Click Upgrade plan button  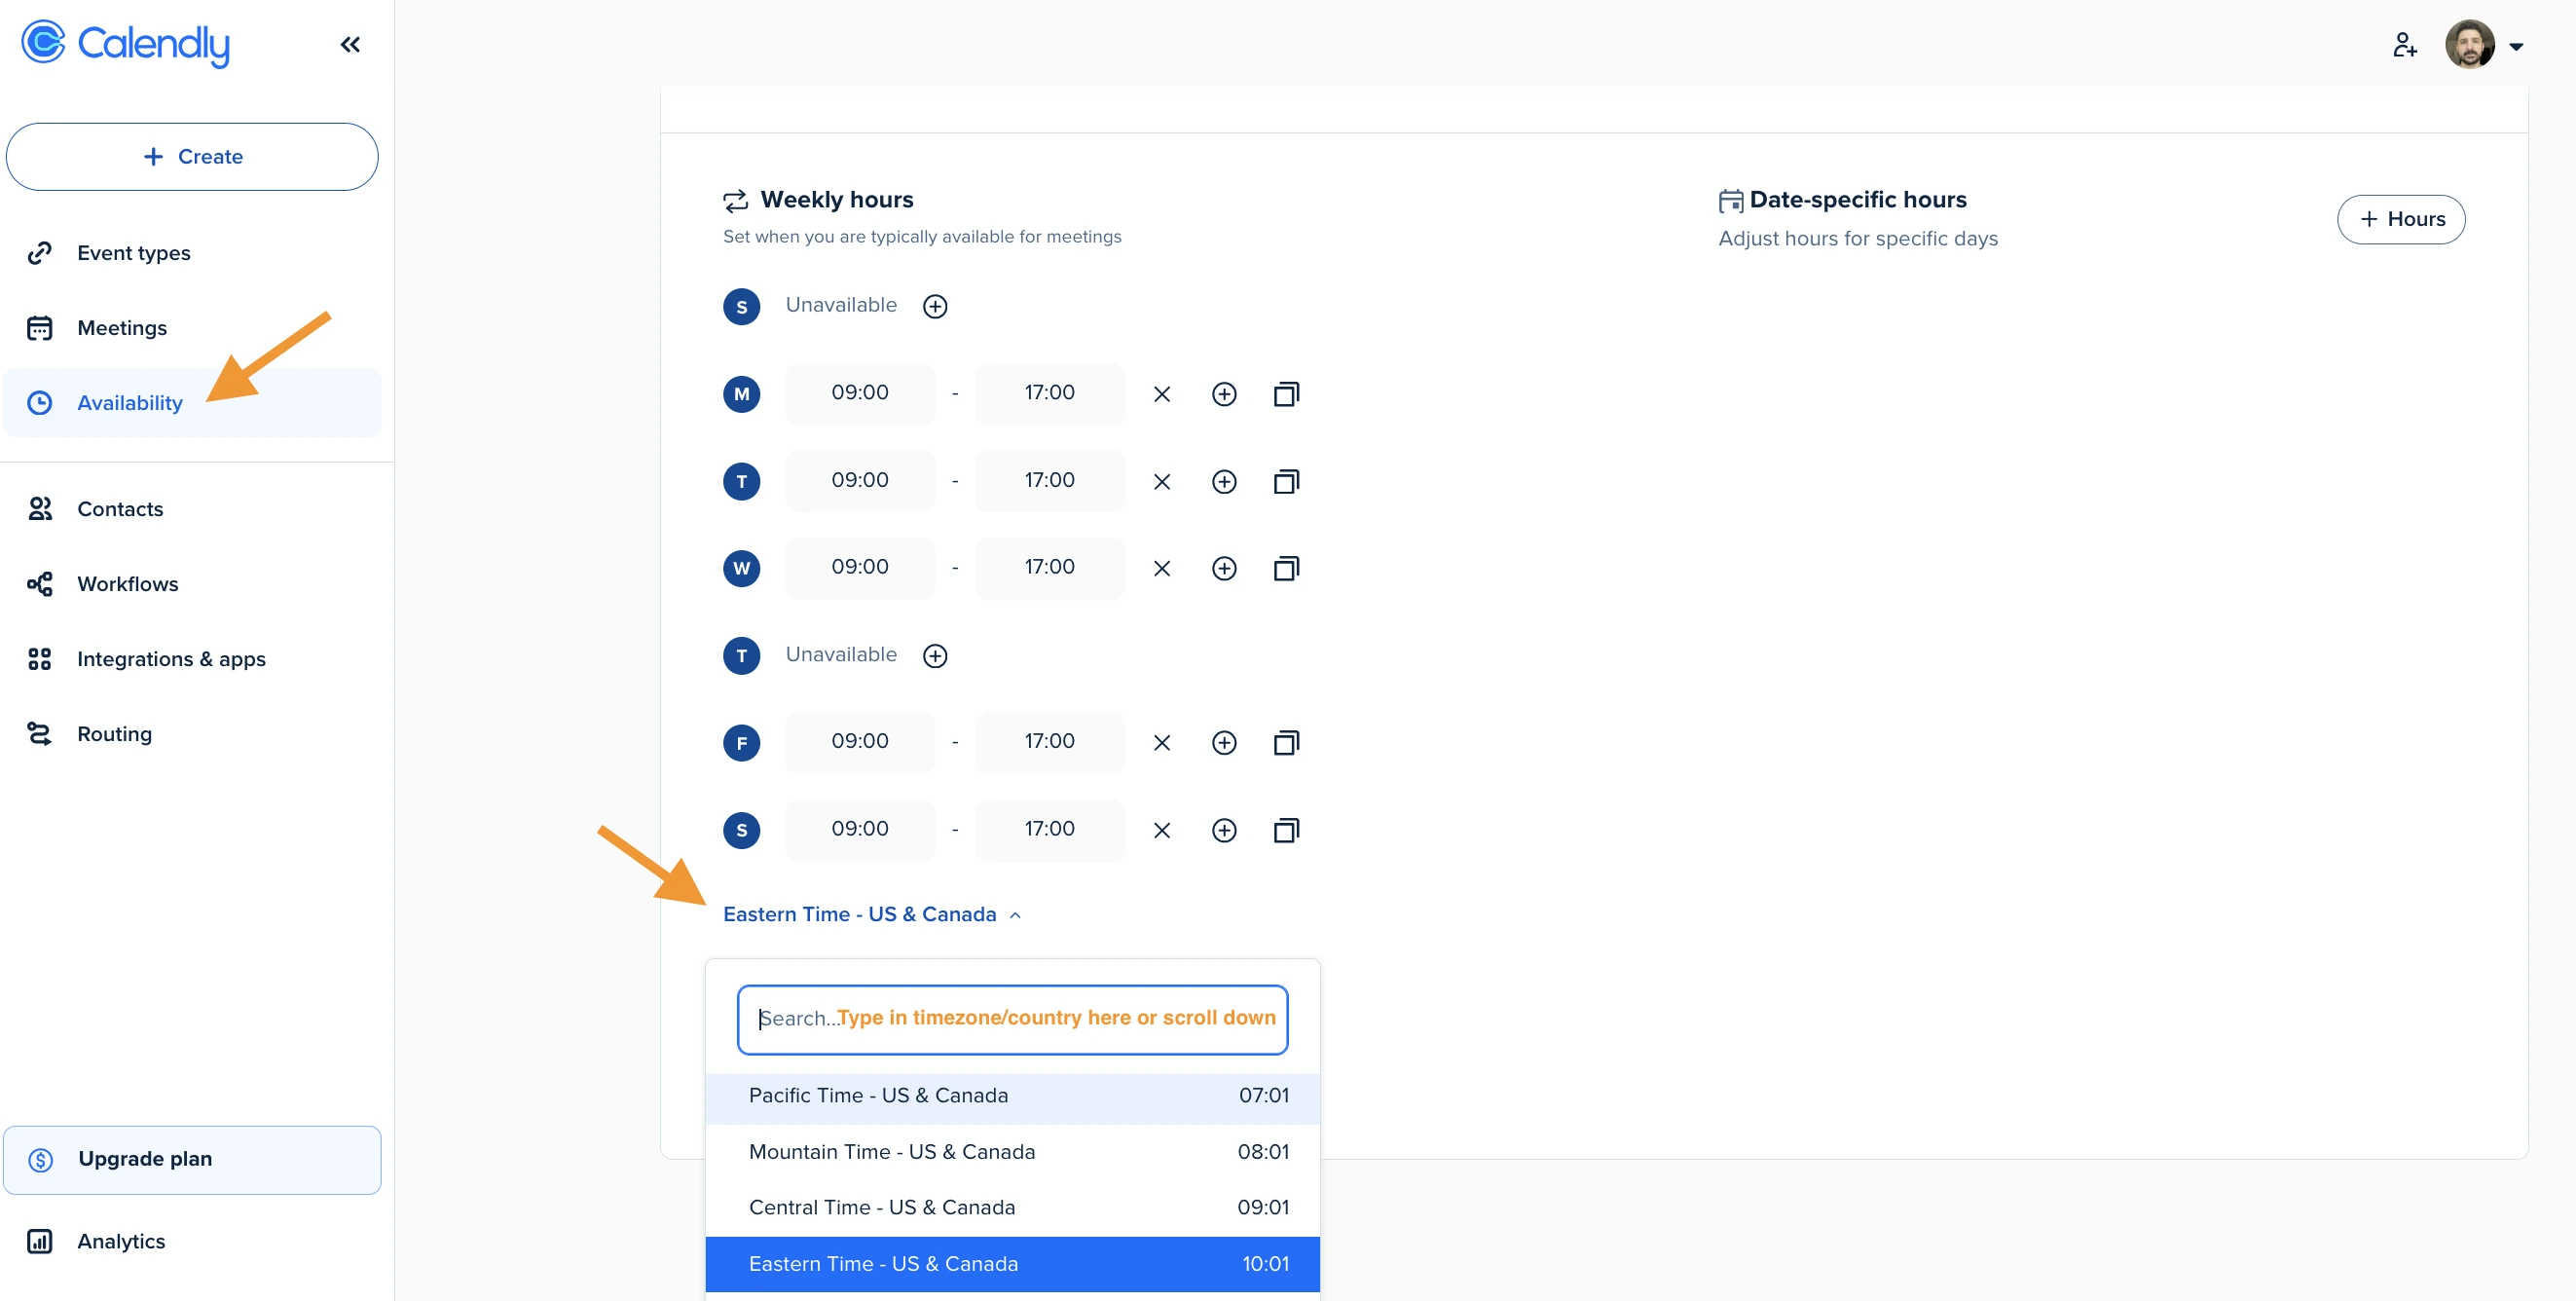point(192,1160)
